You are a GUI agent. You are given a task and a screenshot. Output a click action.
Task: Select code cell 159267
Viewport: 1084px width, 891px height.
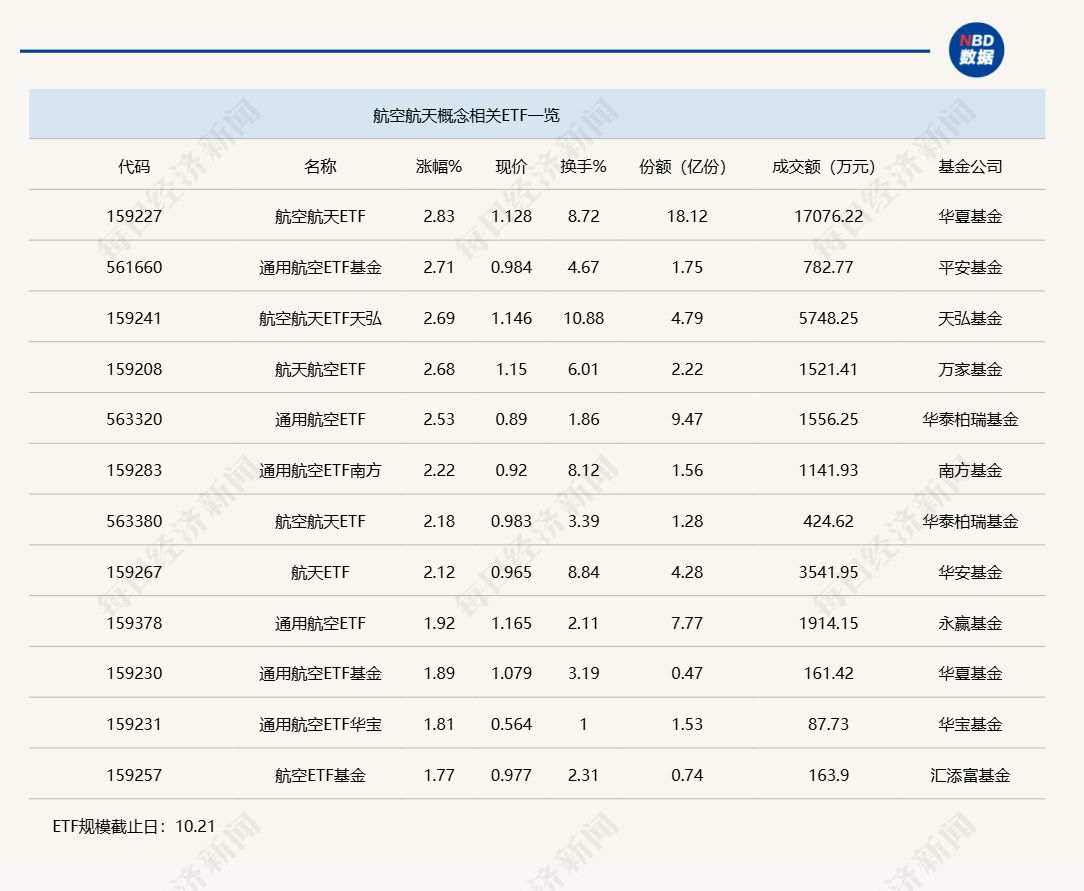pyautogui.click(x=134, y=572)
